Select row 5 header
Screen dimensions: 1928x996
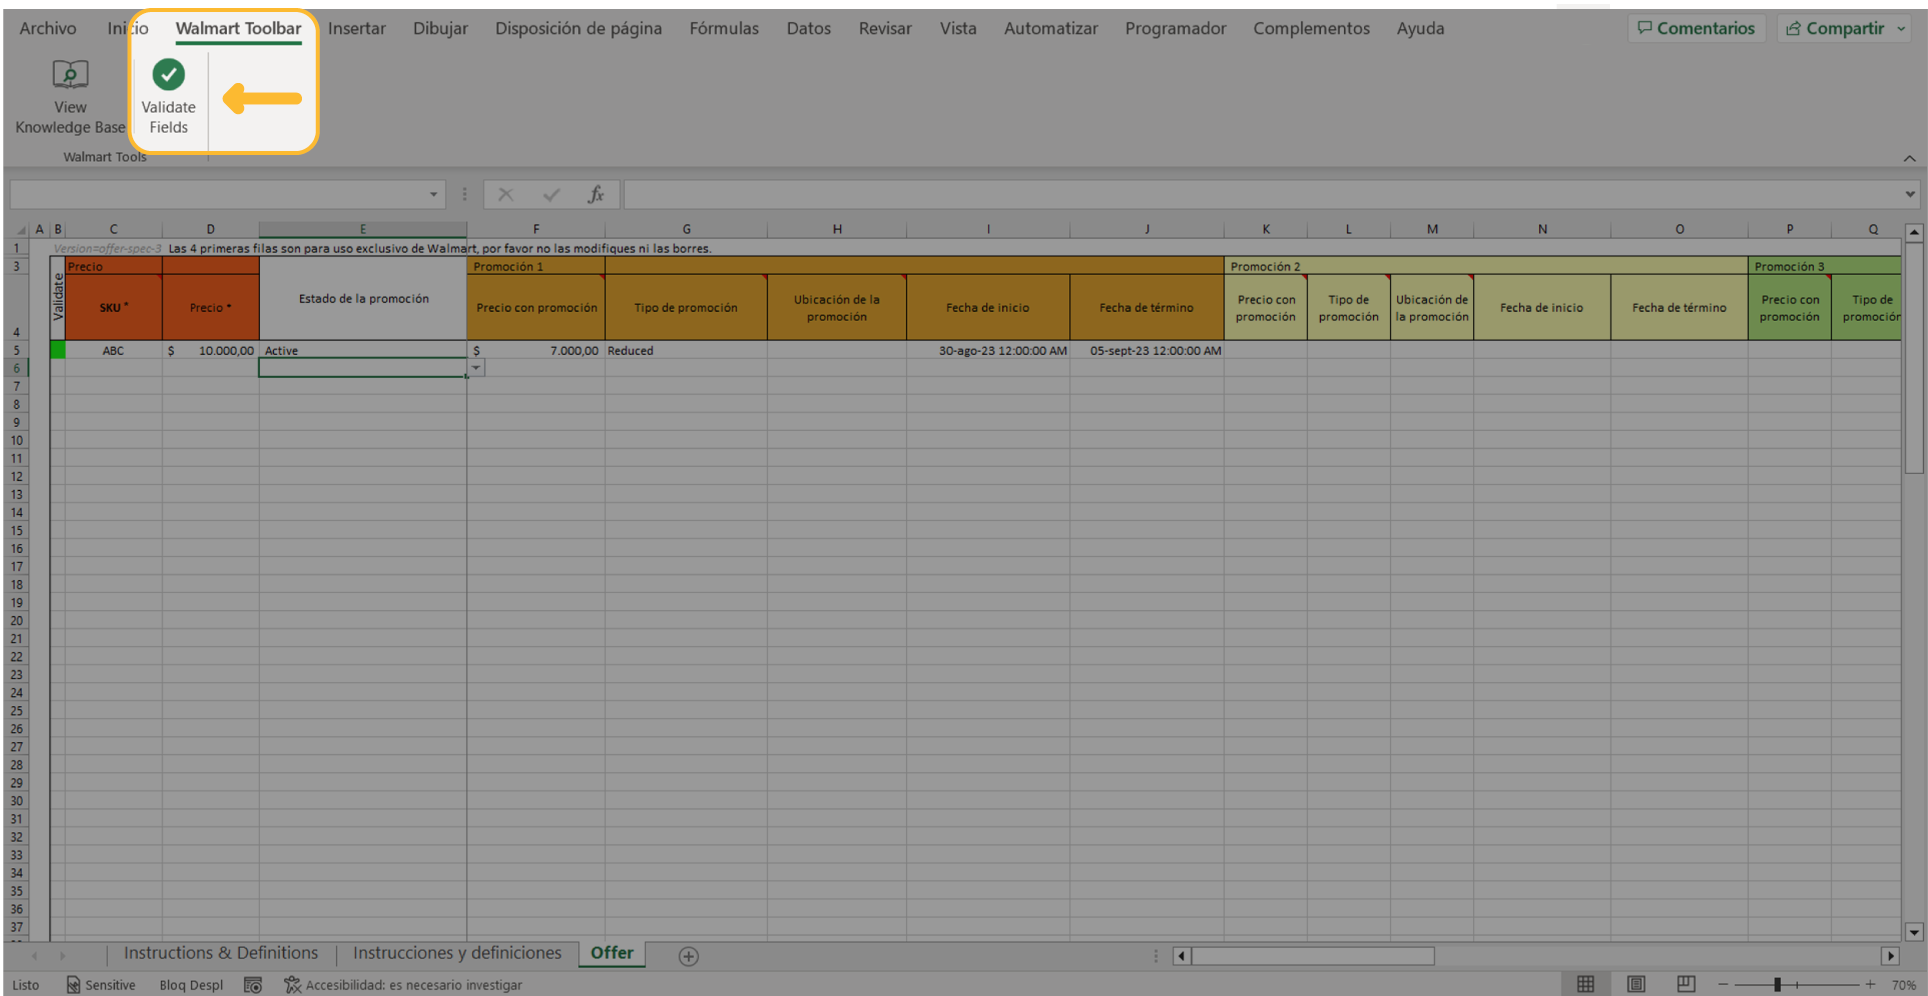point(17,351)
